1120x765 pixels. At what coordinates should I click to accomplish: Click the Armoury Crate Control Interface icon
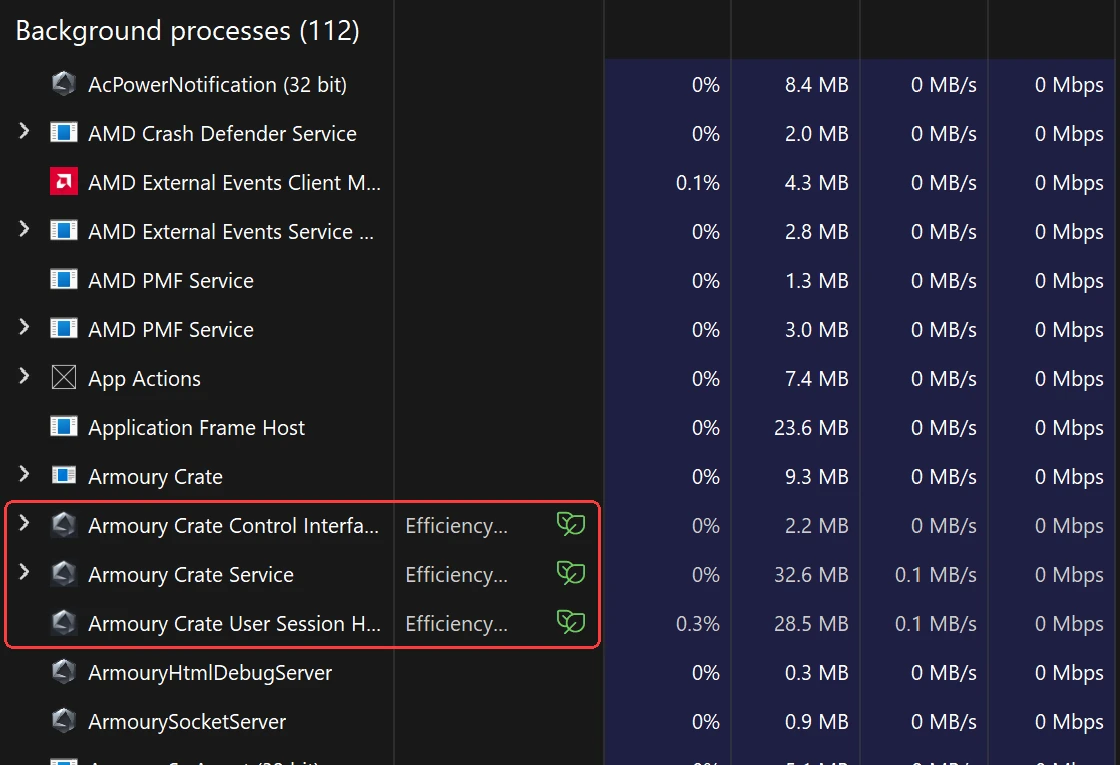tap(64, 525)
